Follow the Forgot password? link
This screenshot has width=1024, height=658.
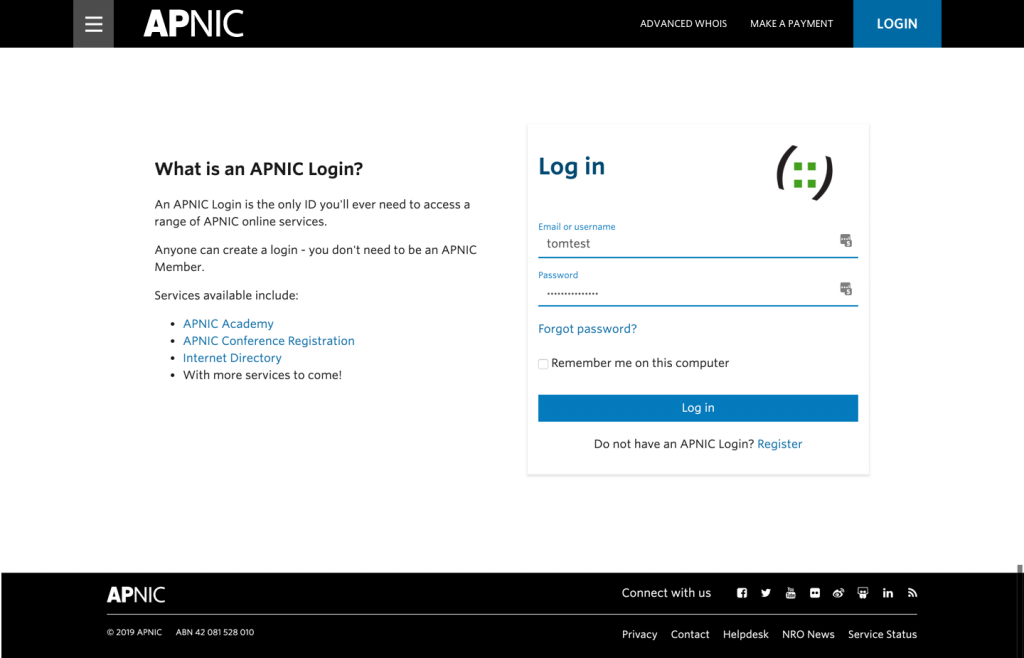(587, 329)
